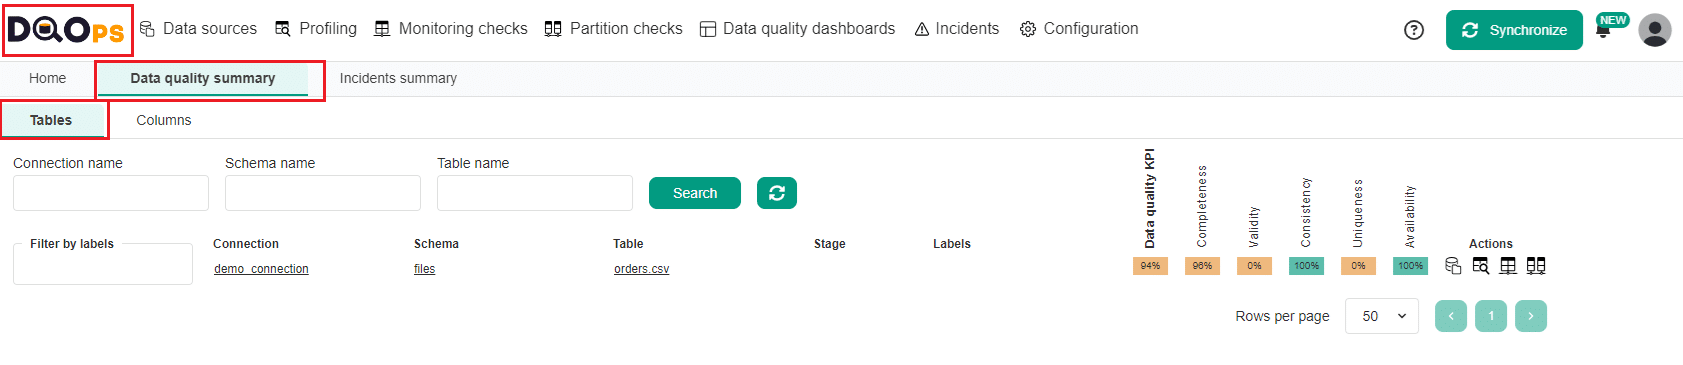
Task: Open Data quality dashboards
Action: coord(797,29)
